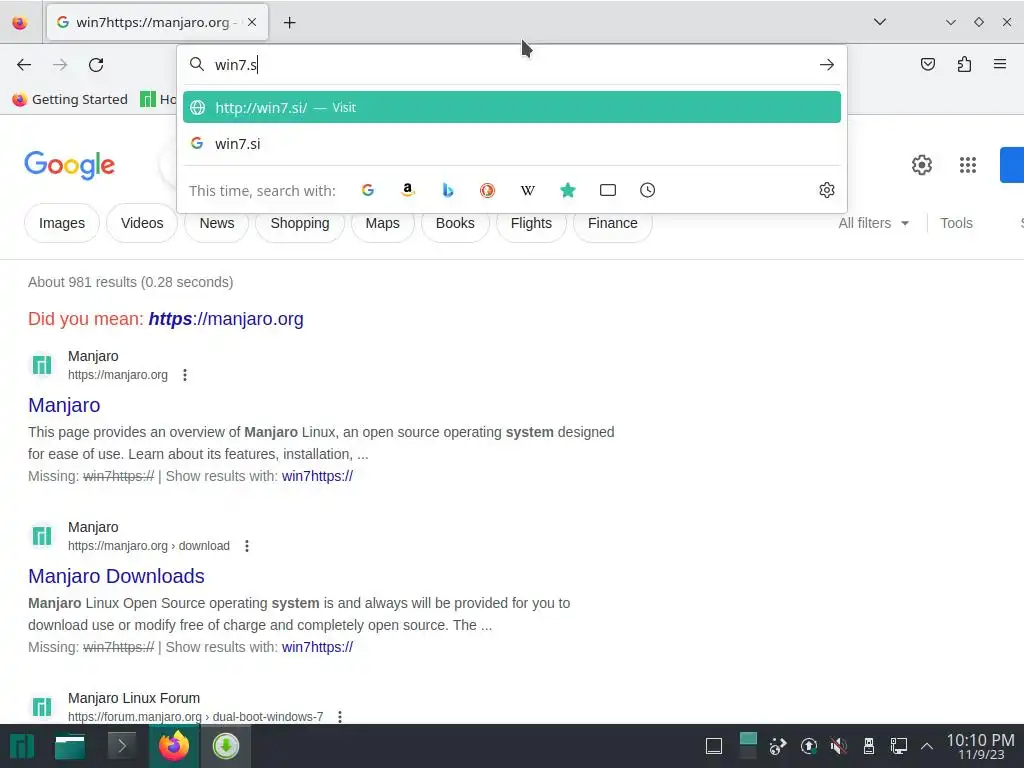Toggle muted volume tray icon
1024x768 pixels.
[839, 746]
